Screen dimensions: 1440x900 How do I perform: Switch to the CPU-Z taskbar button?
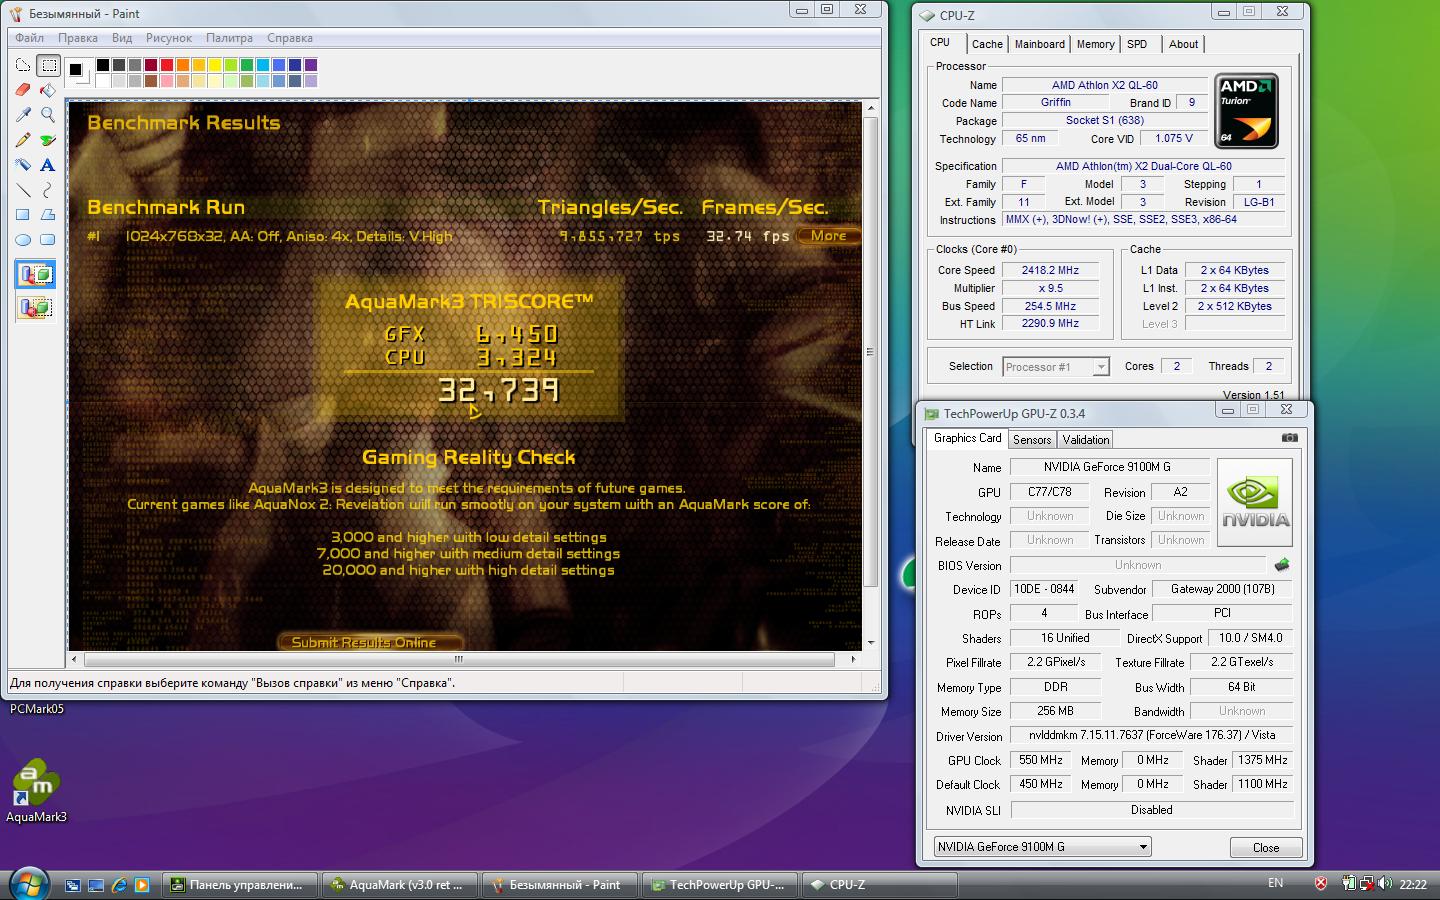click(880, 885)
